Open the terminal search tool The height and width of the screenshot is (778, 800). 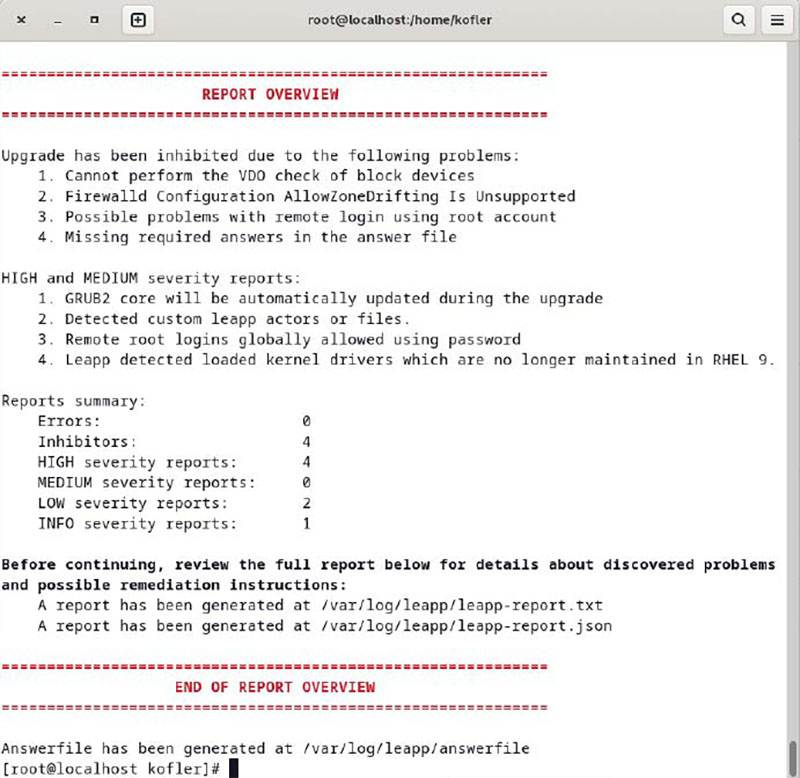[x=738, y=19]
